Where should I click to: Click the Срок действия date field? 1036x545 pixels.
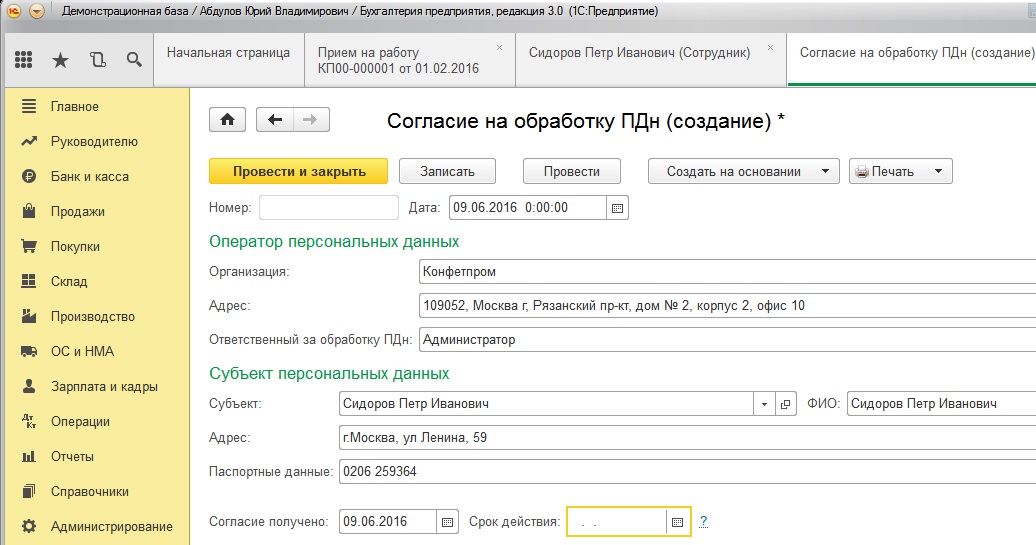[x=616, y=522]
